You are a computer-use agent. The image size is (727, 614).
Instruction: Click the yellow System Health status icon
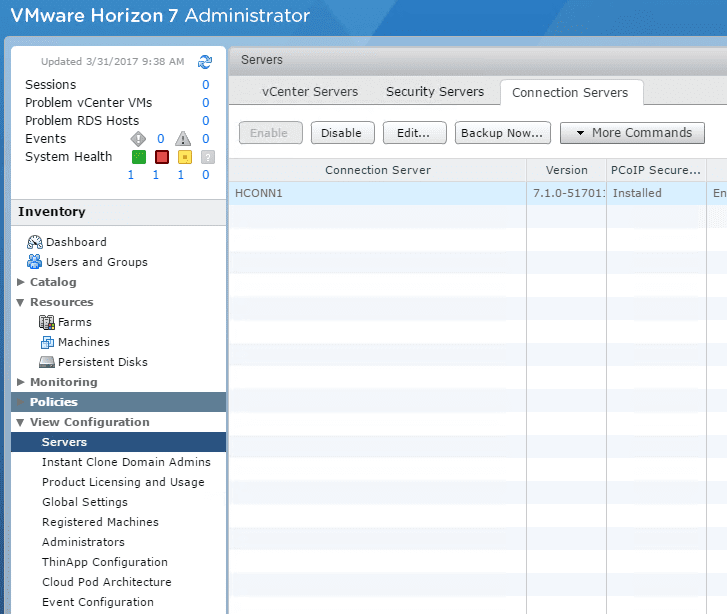pos(185,157)
